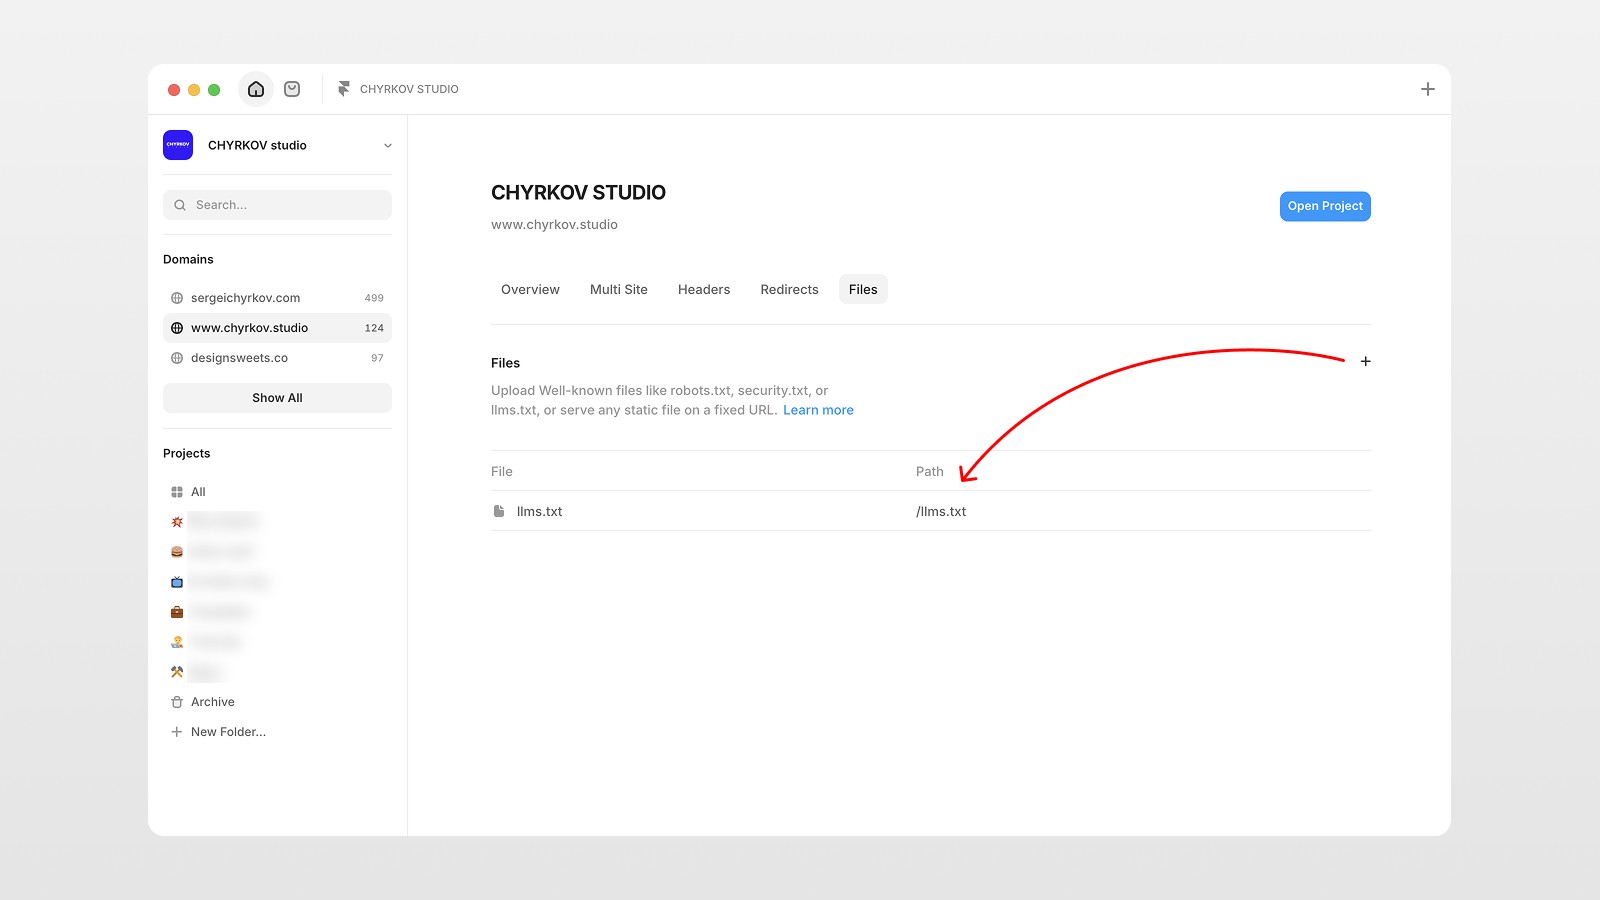Open the Archive folder
This screenshot has width=1600, height=900.
[x=277, y=702]
